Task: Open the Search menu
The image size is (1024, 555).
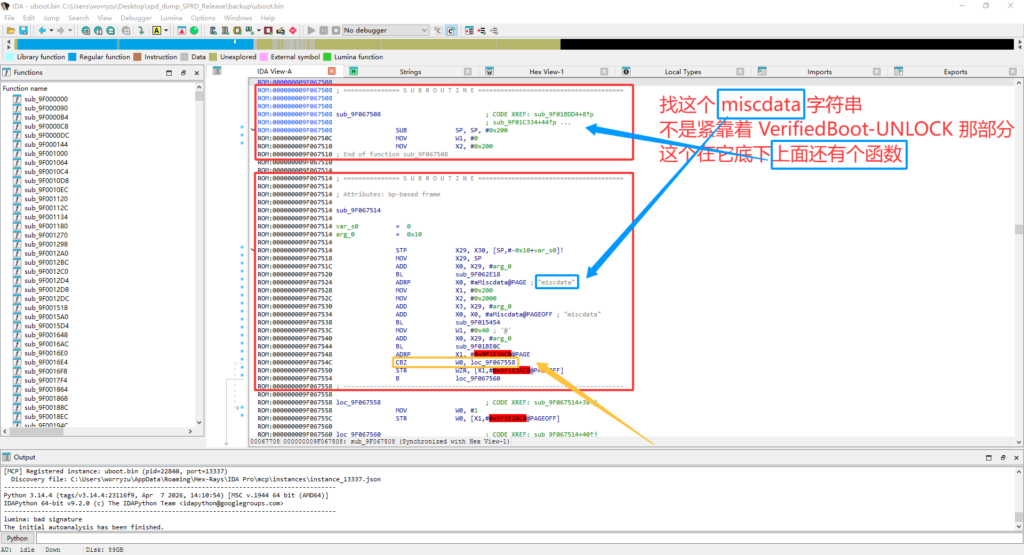Action: coord(78,18)
